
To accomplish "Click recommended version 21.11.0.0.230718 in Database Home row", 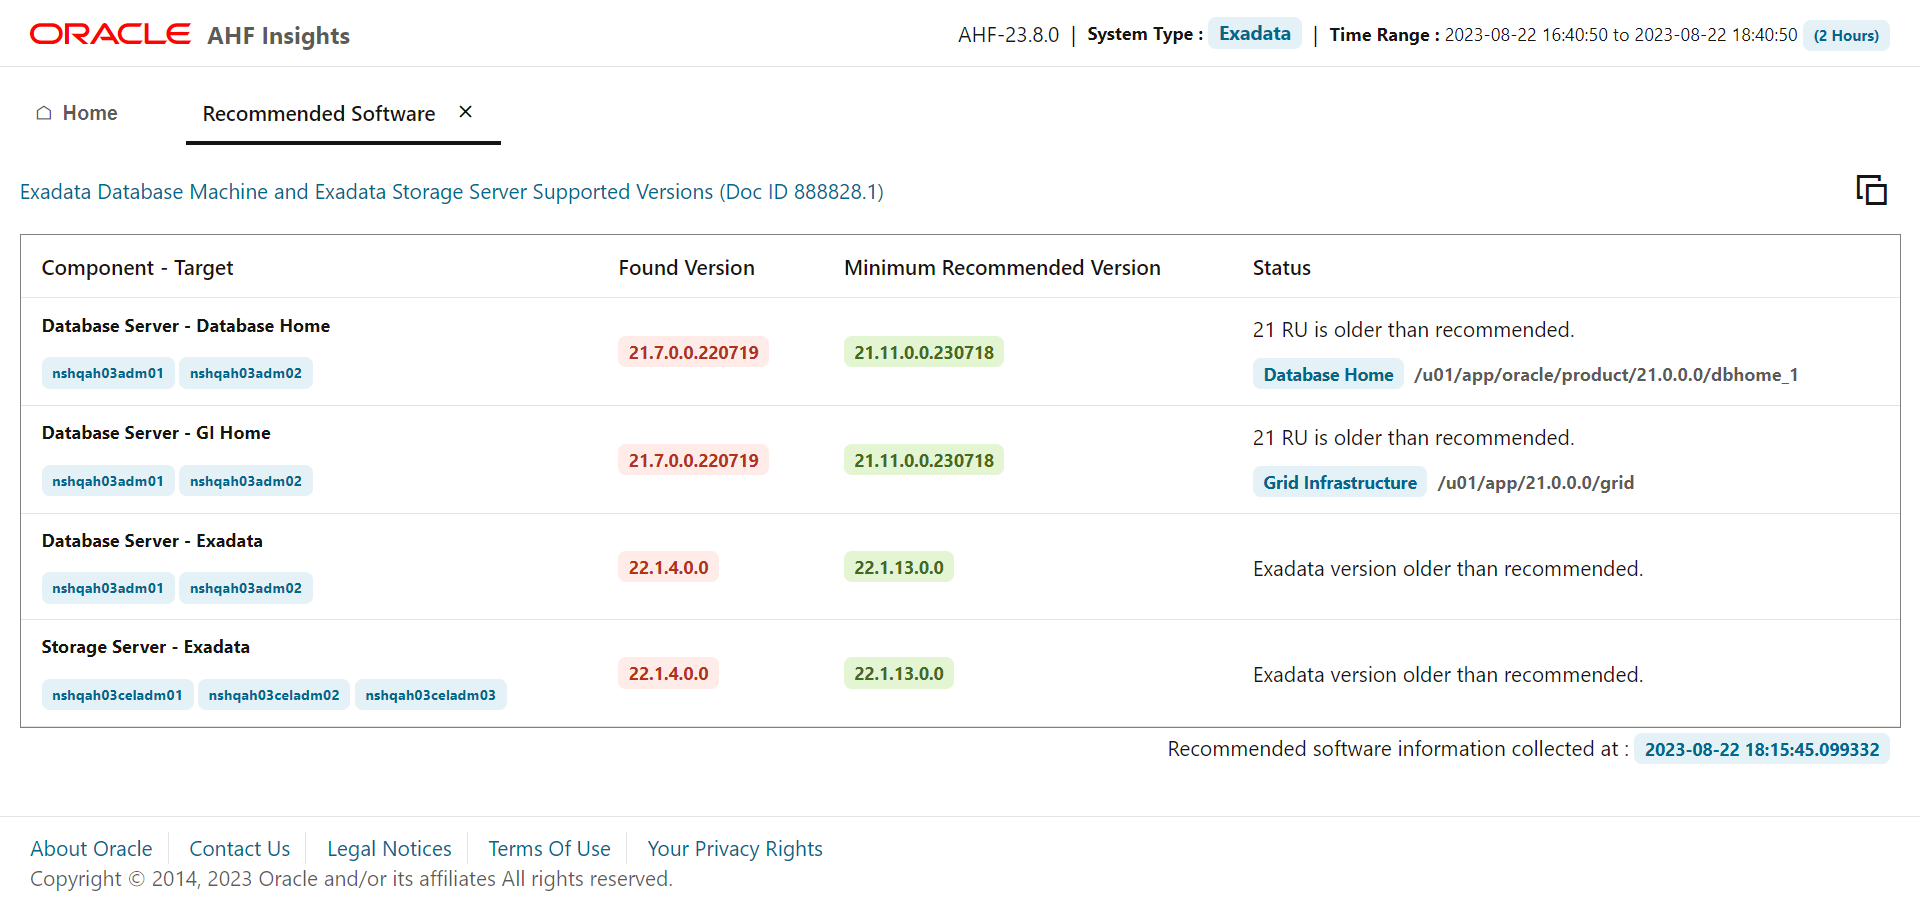I will (x=924, y=352).
